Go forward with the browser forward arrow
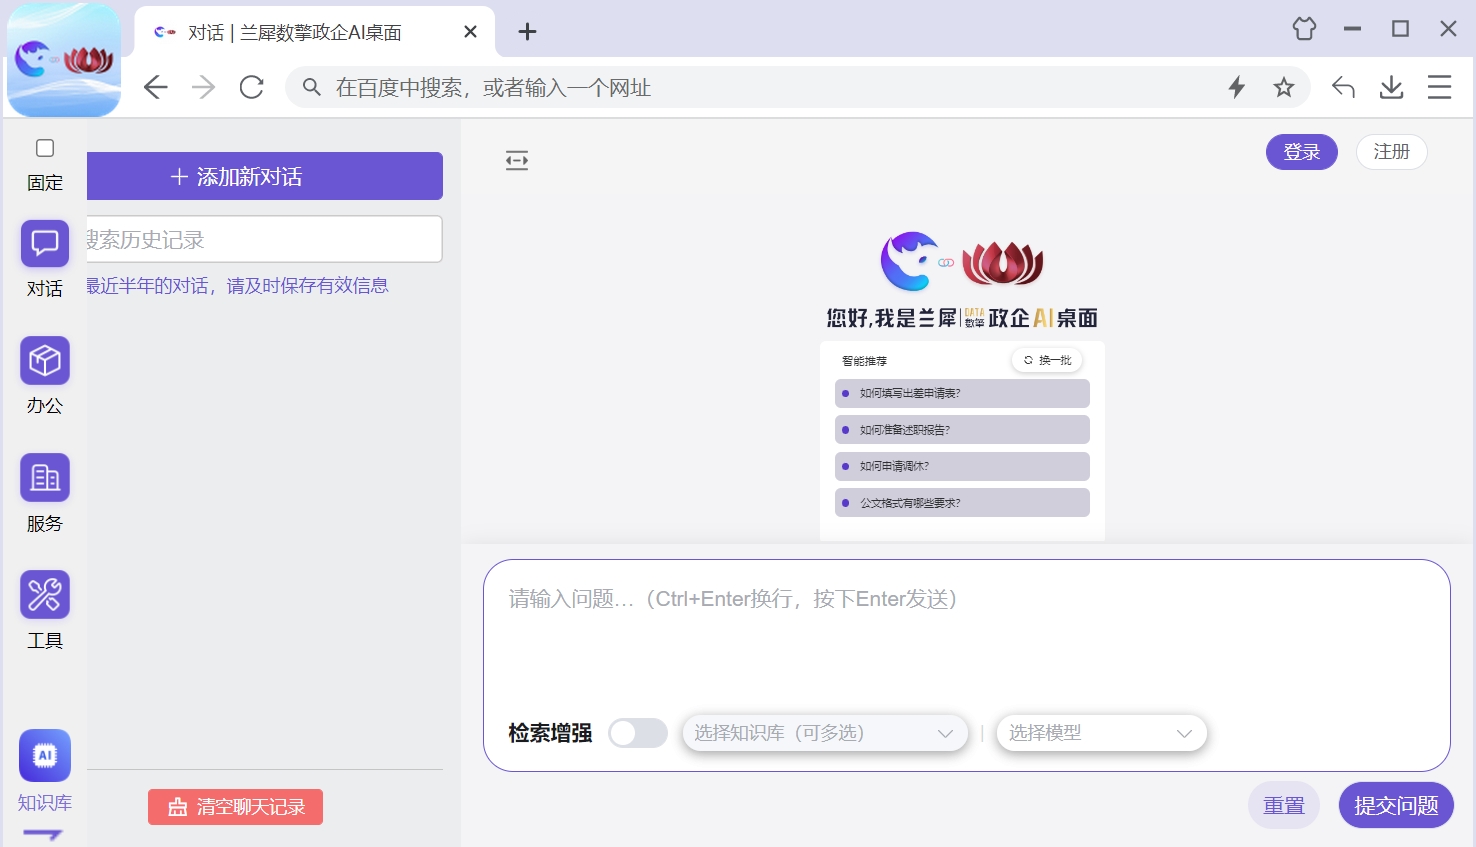Screen dimensions: 1476x847 [x=204, y=88]
